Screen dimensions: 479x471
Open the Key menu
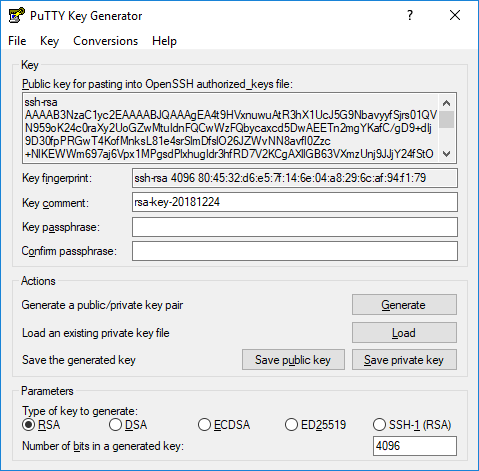click(x=49, y=41)
